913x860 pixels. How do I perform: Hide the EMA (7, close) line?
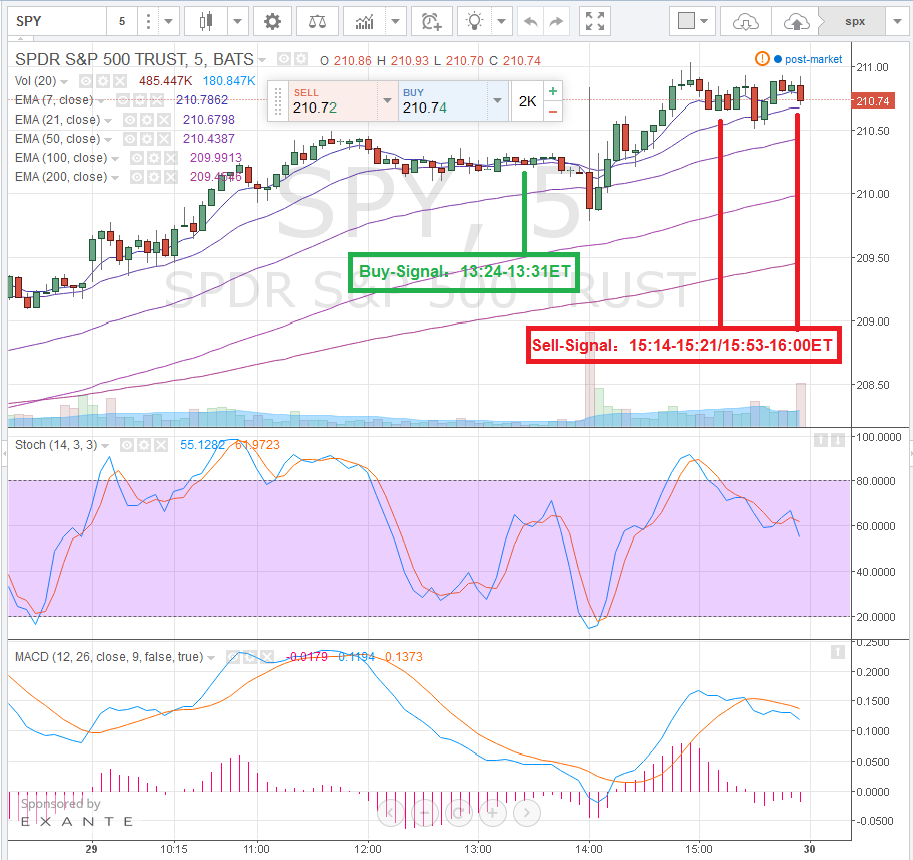click(x=123, y=100)
